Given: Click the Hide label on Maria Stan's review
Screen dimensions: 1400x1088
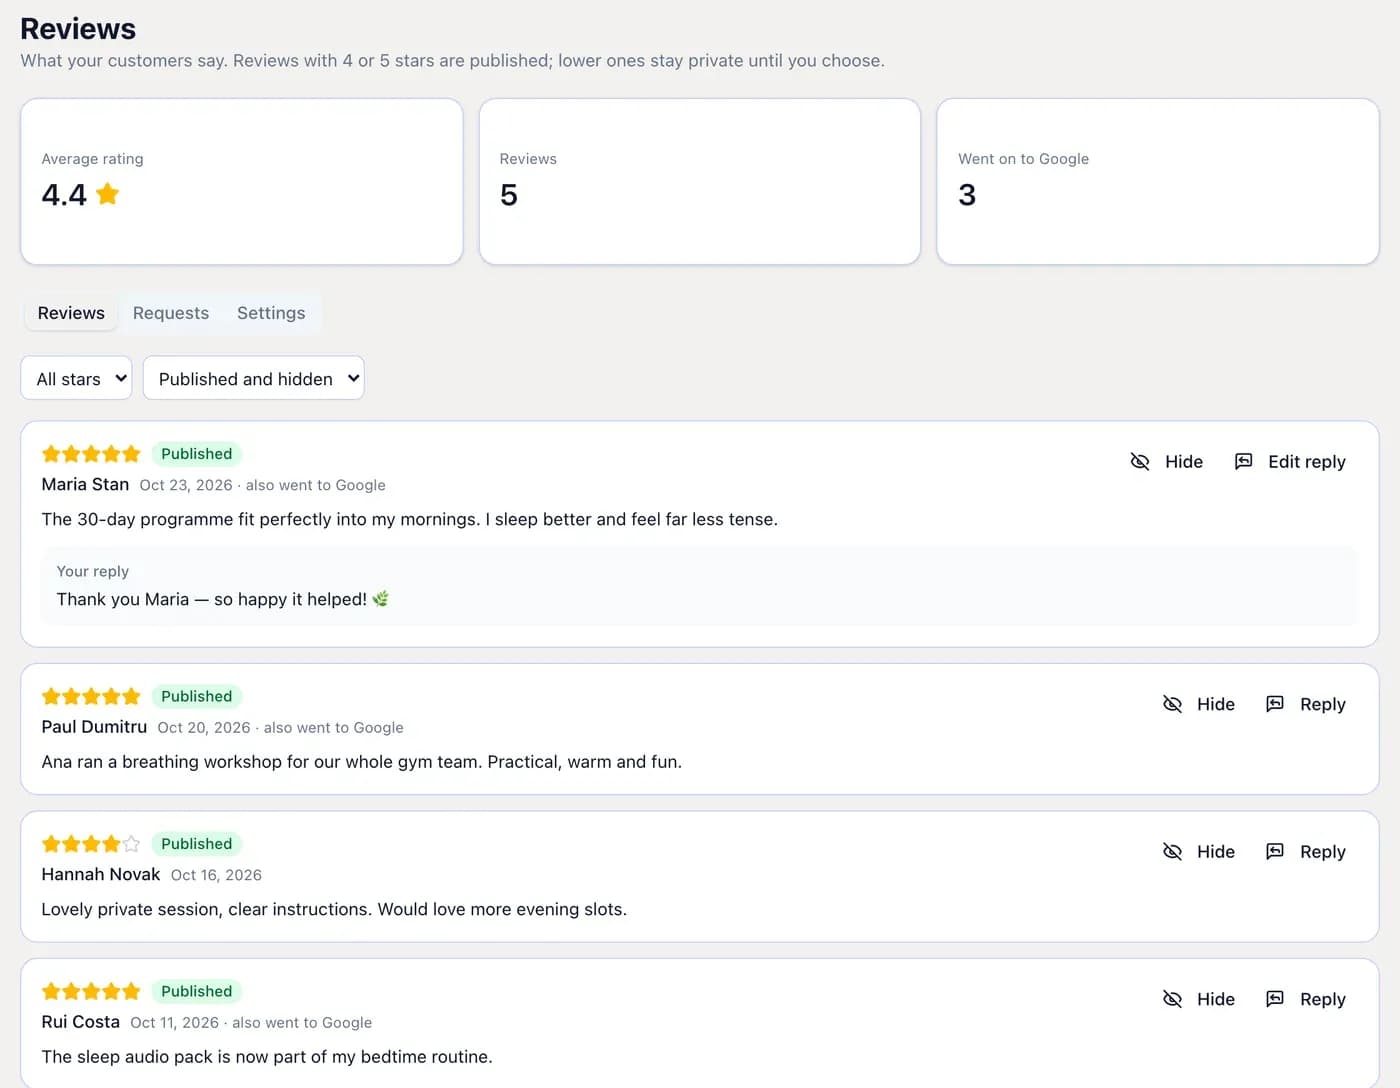Looking at the screenshot, I should coord(1184,461).
